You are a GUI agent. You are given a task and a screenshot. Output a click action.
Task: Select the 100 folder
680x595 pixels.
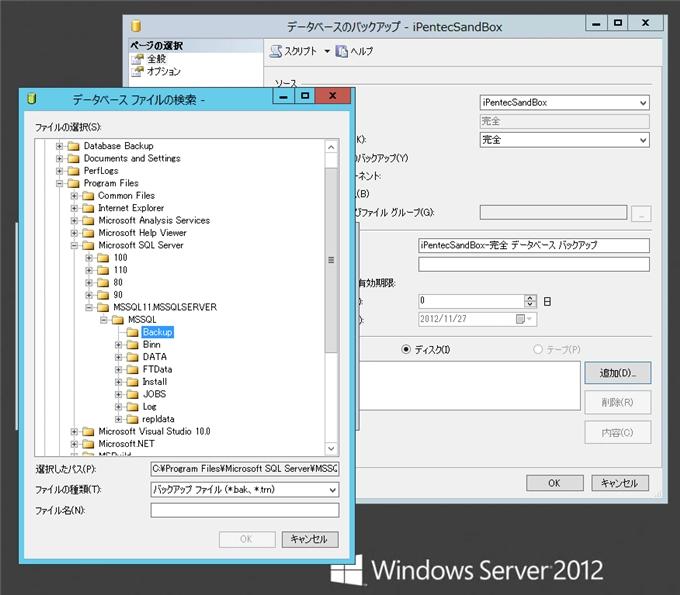tap(121, 258)
